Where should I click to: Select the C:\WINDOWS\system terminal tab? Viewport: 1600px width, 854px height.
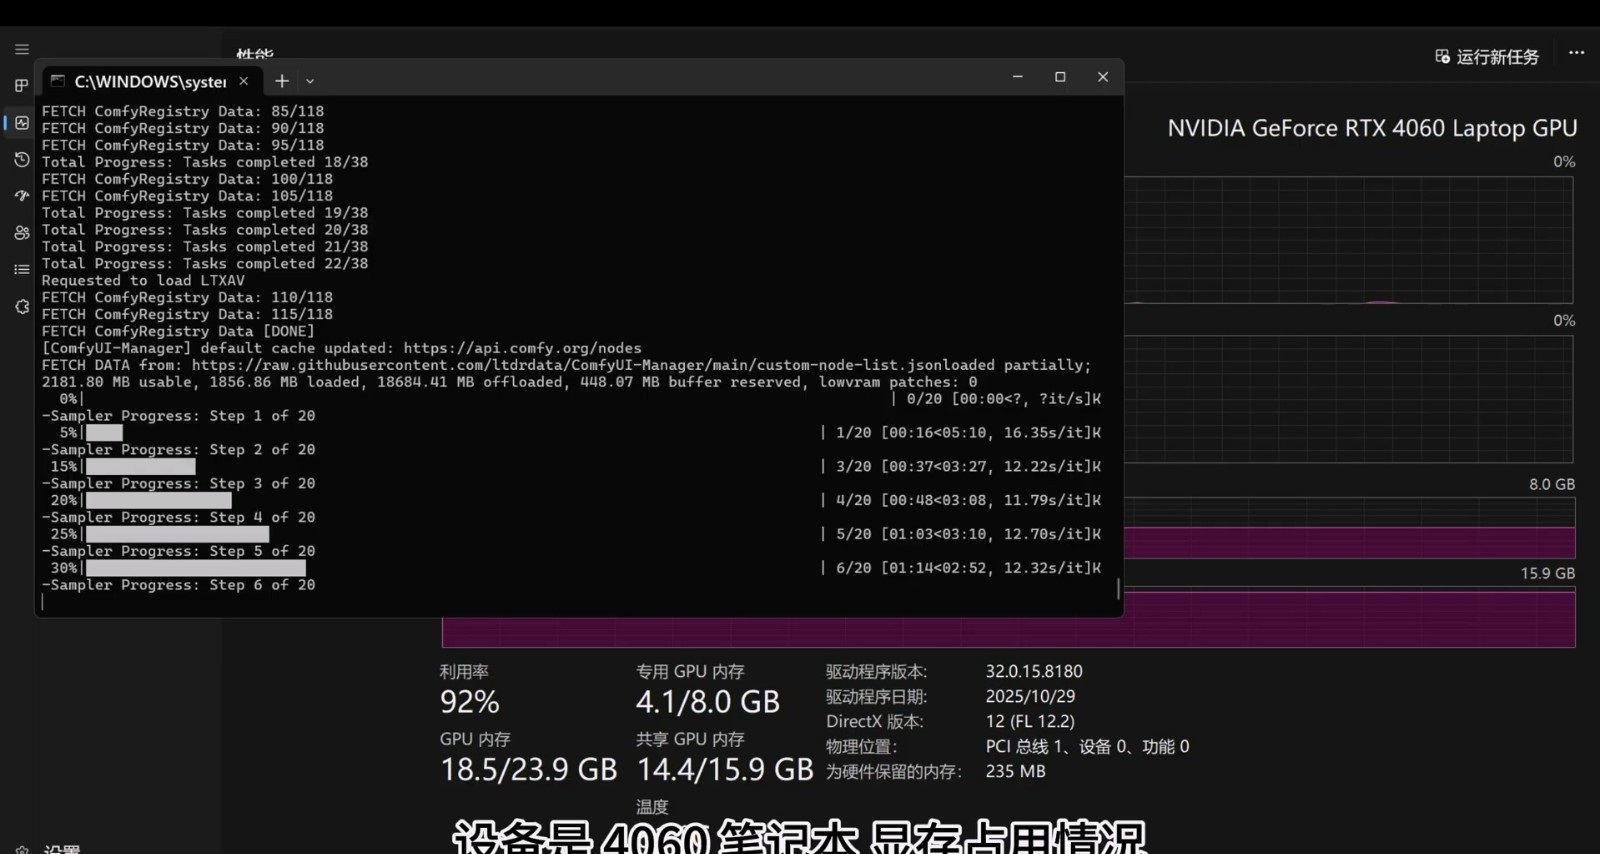(145, 81)
